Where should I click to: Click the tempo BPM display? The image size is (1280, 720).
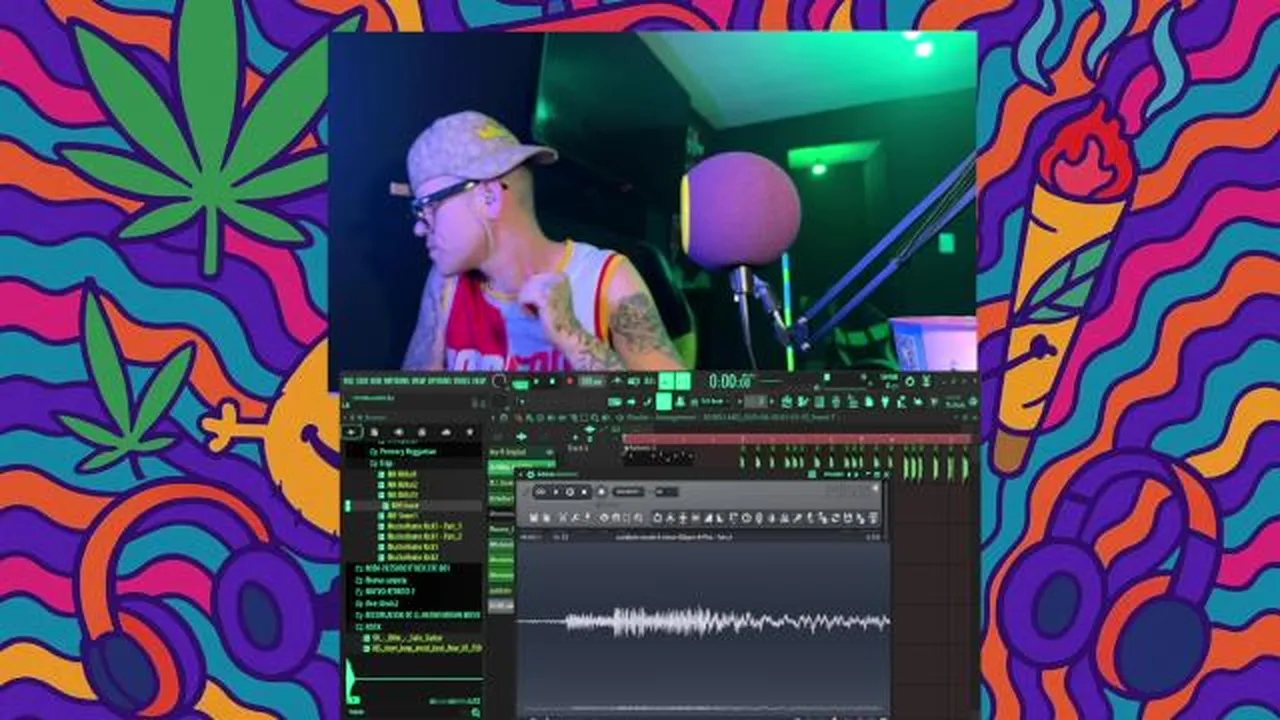point(591,381)
